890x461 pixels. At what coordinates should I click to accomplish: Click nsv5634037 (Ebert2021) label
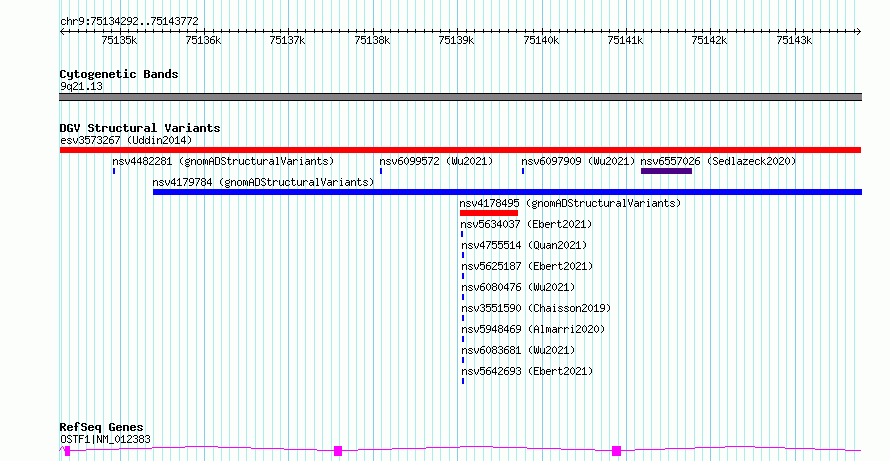[526, 224]
